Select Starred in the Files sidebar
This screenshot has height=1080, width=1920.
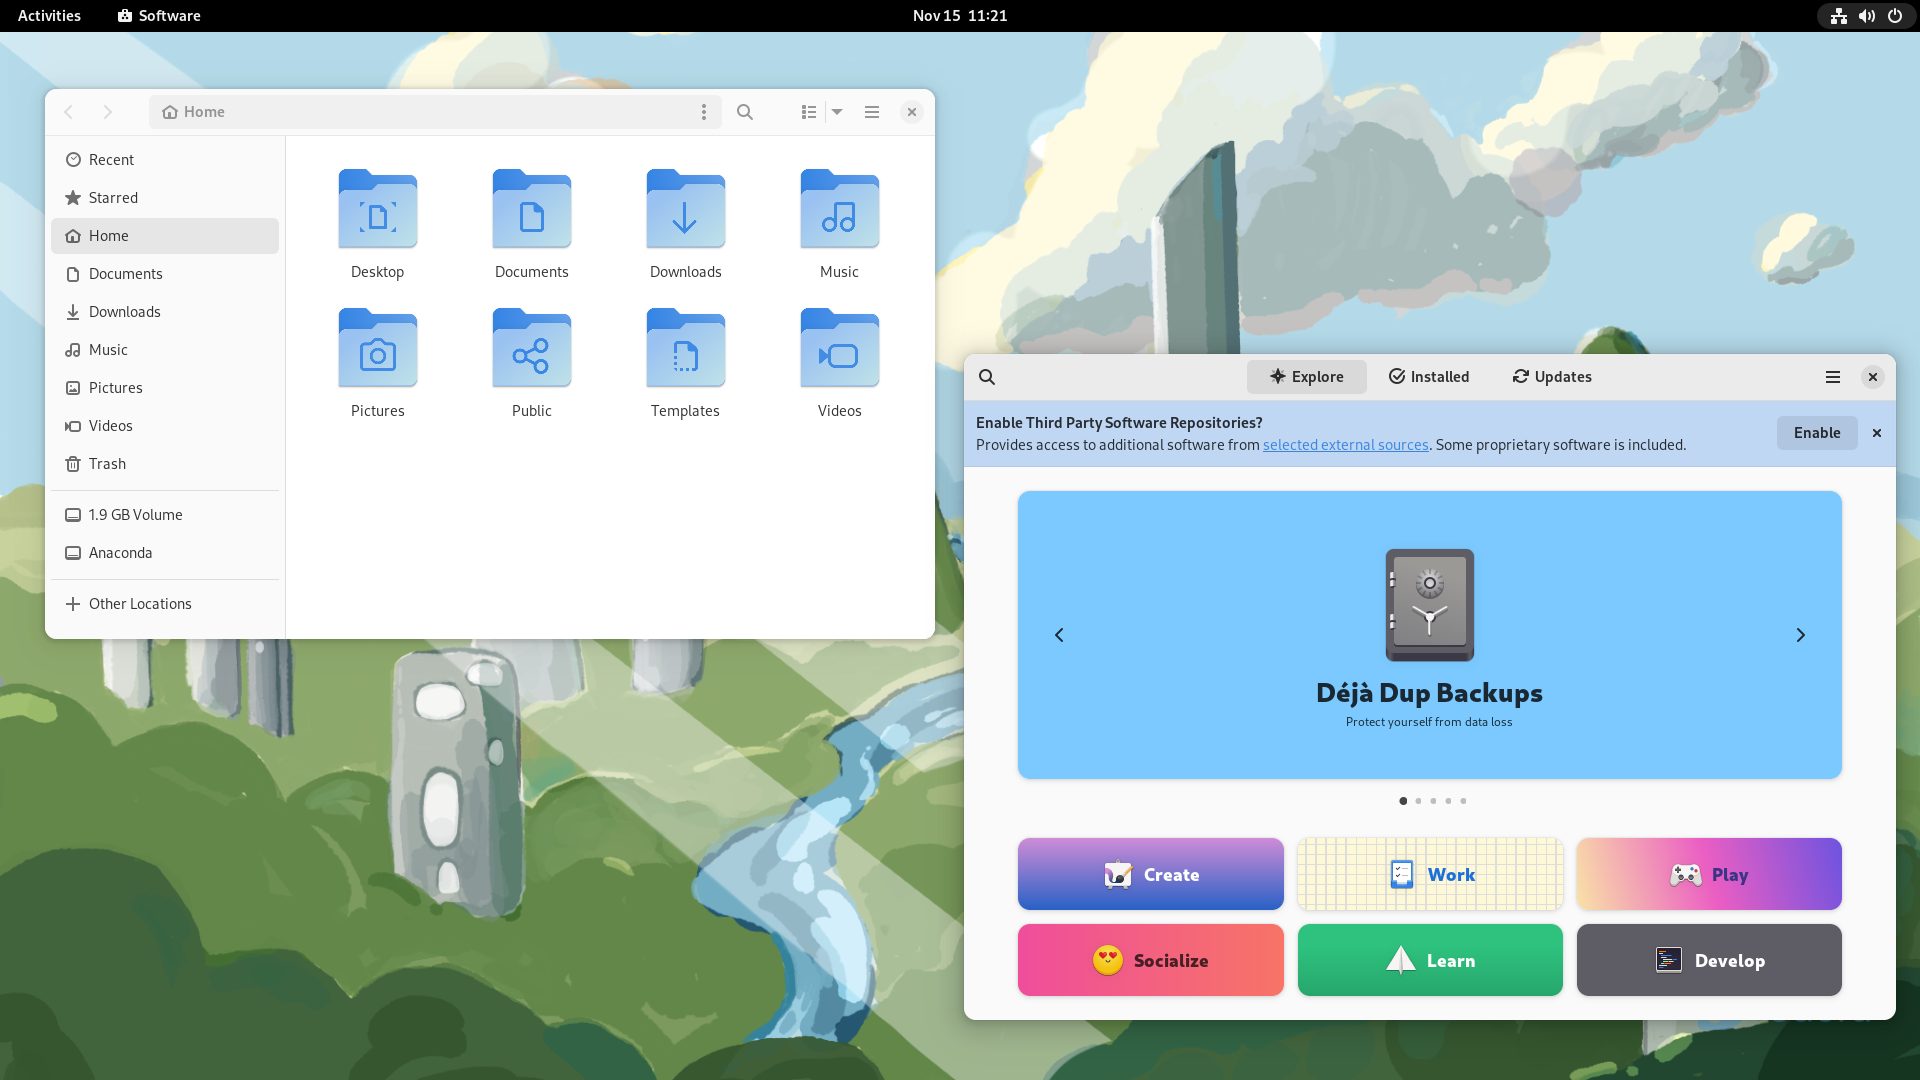click(x=165, y=198)
